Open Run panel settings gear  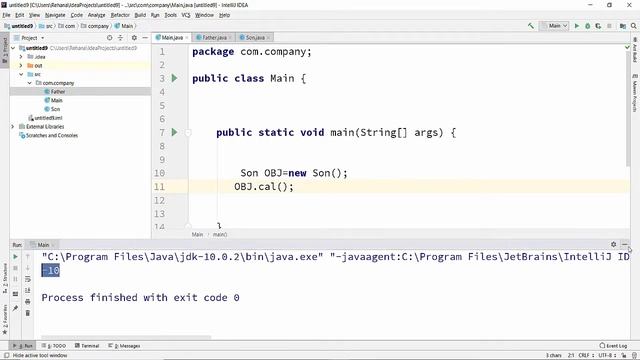point(613,244)
